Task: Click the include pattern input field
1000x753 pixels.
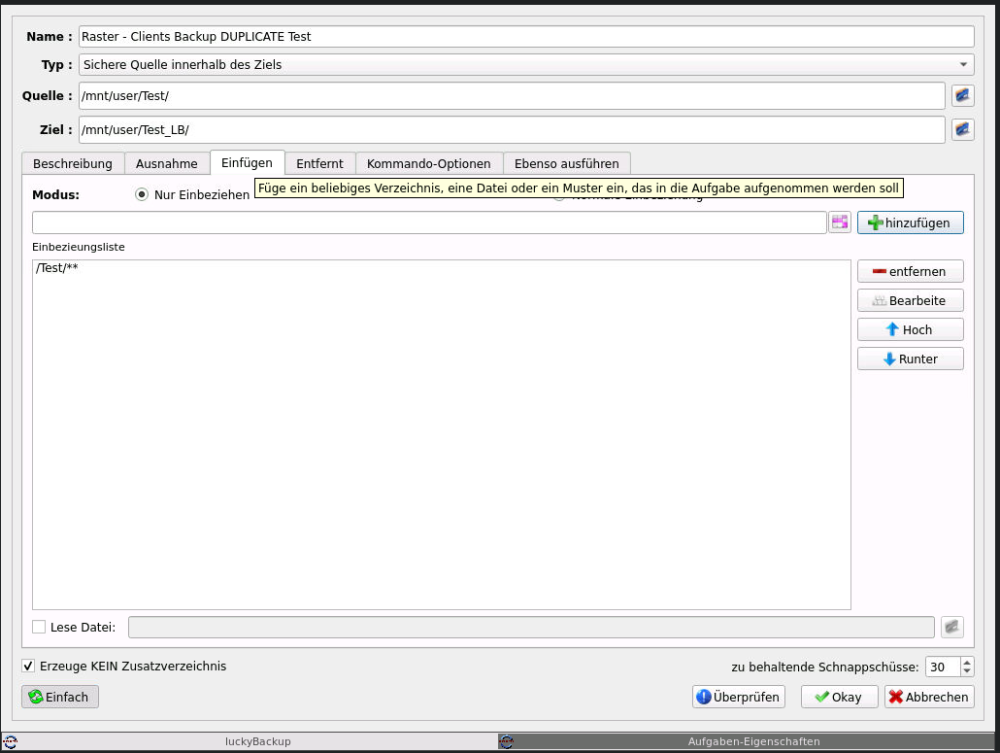Action: pos(429,223)
